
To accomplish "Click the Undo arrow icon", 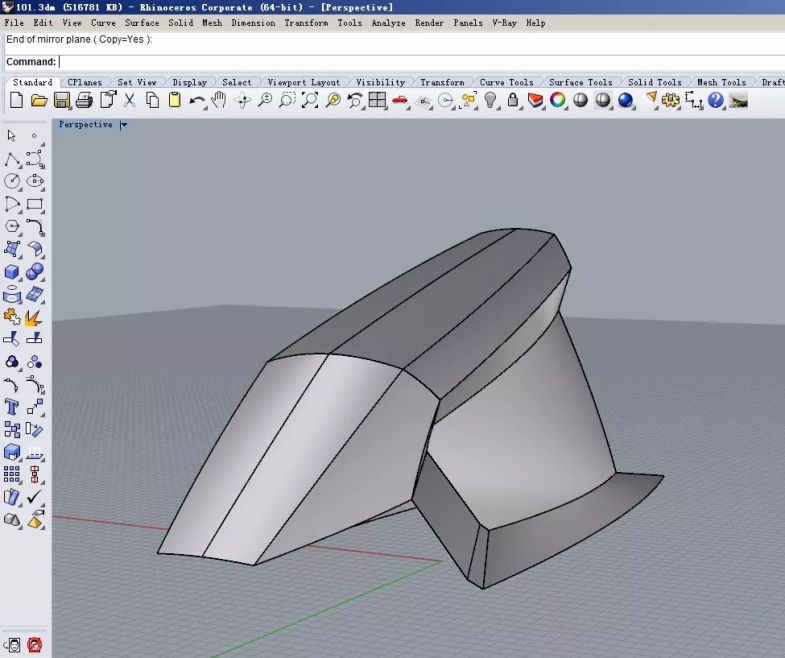I will [197, 100].
